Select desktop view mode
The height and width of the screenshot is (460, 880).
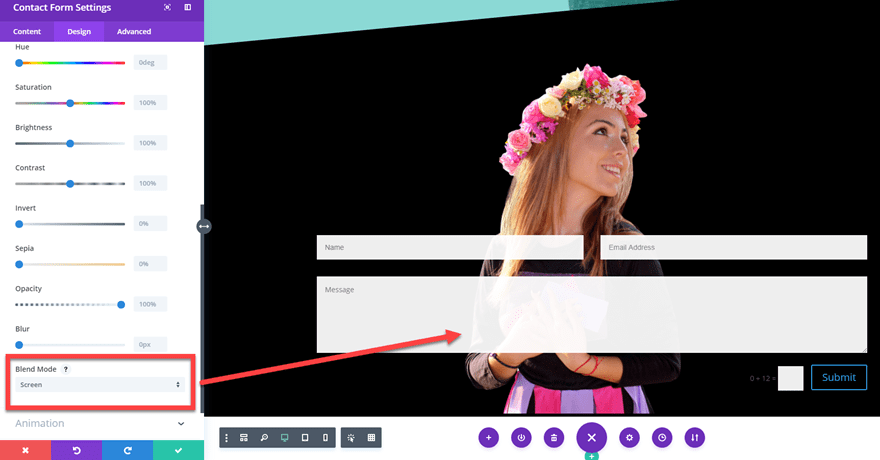click(285, 438)
